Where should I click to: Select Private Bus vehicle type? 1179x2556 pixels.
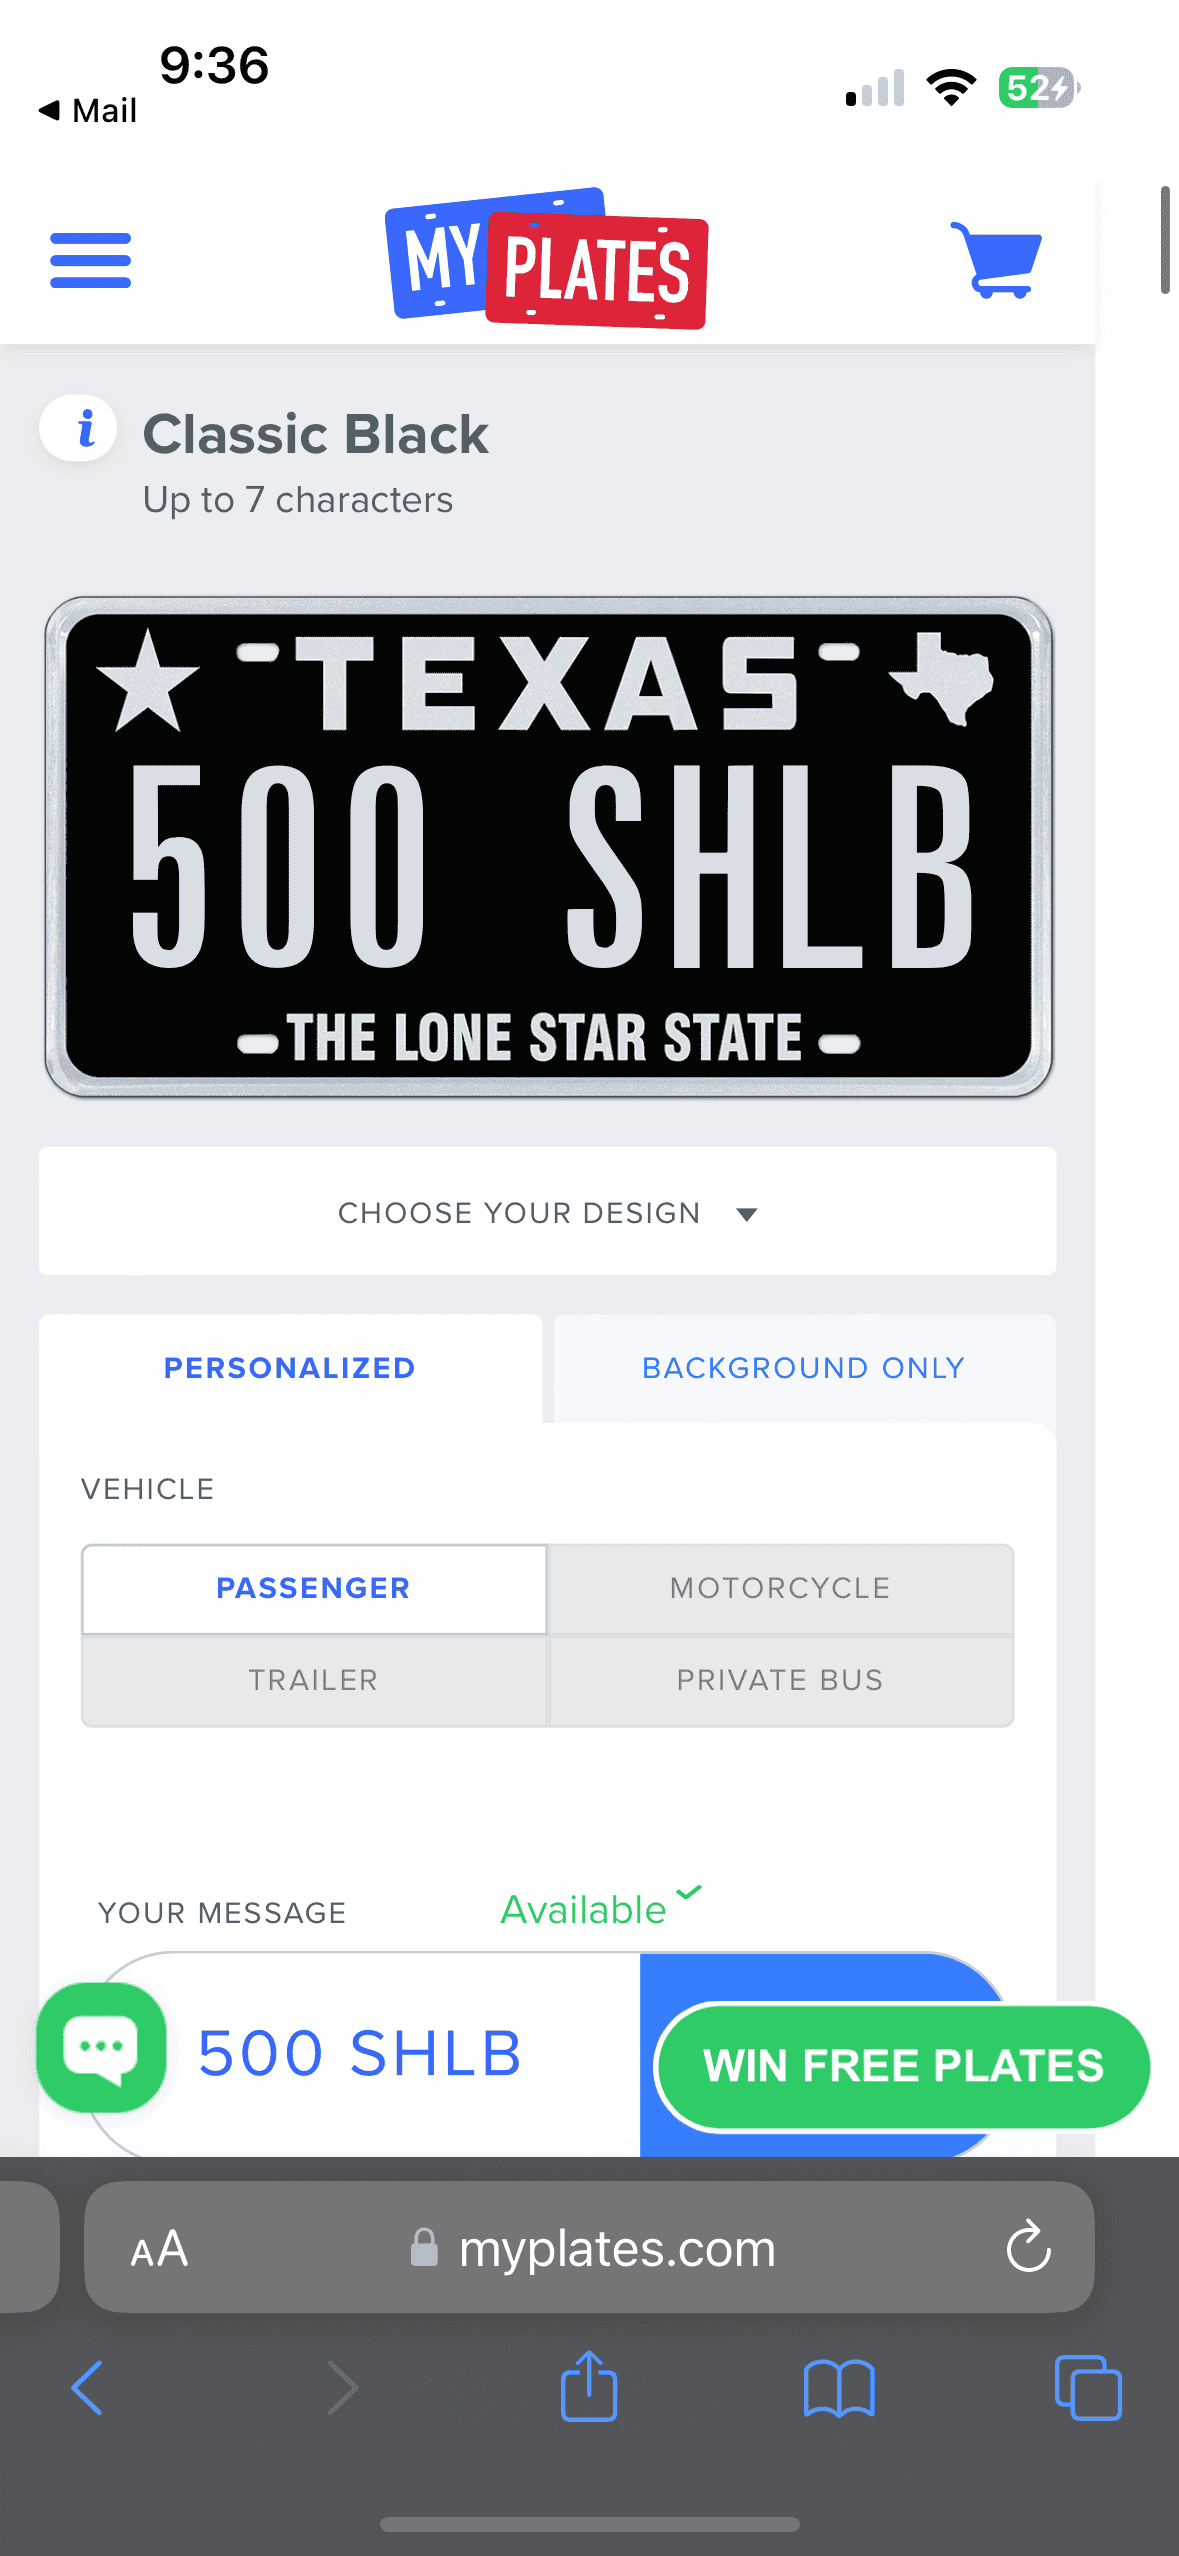[781, 1680]
